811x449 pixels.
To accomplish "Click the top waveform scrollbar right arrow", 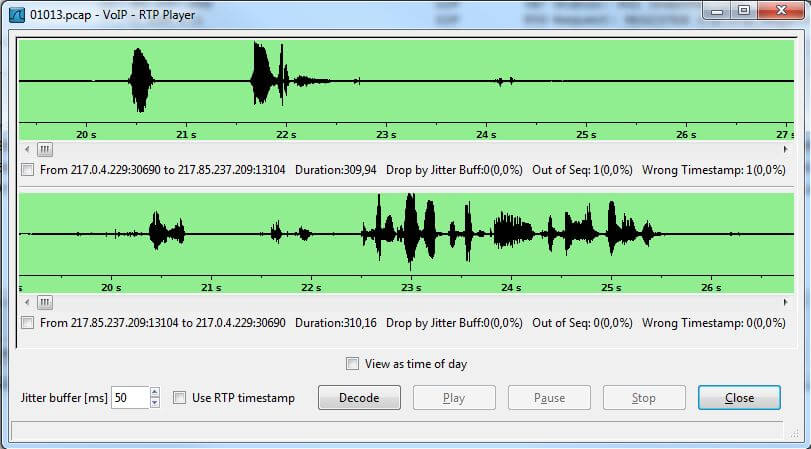I will (786, 149).
